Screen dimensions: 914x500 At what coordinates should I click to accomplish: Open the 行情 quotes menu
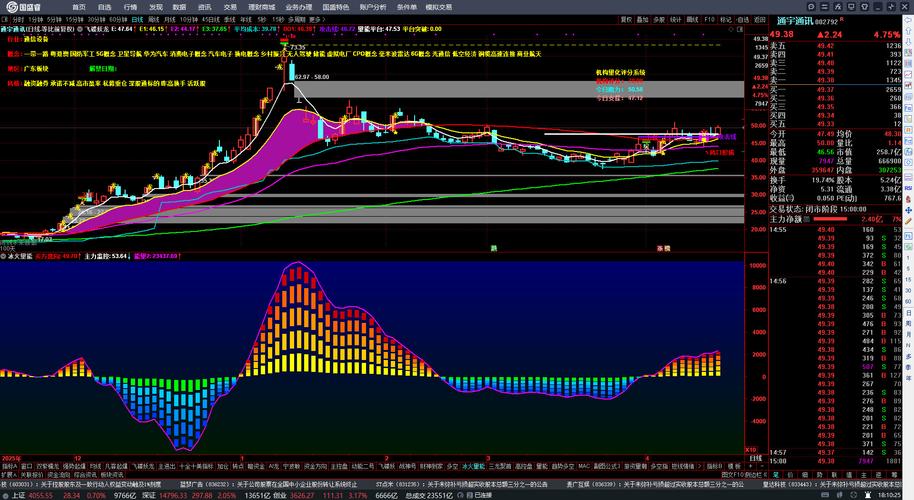point(131,7)
